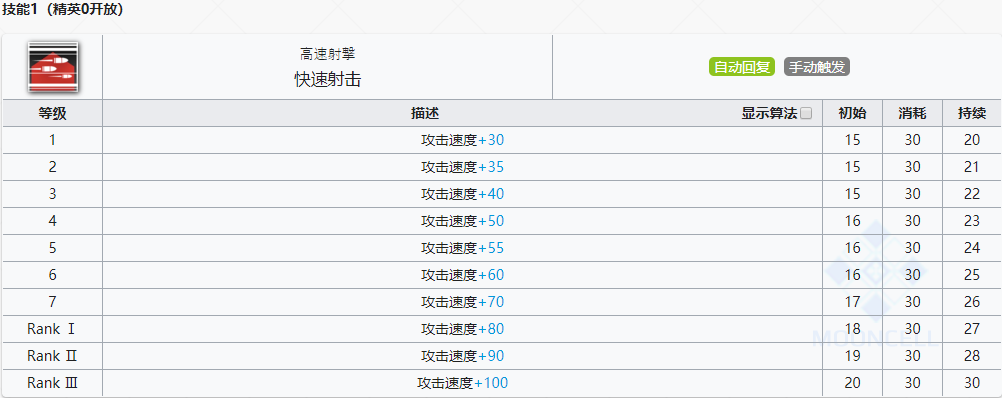Select description 攻击速度+100
This screenshot has height=398, width=1002.
point(463,383)
